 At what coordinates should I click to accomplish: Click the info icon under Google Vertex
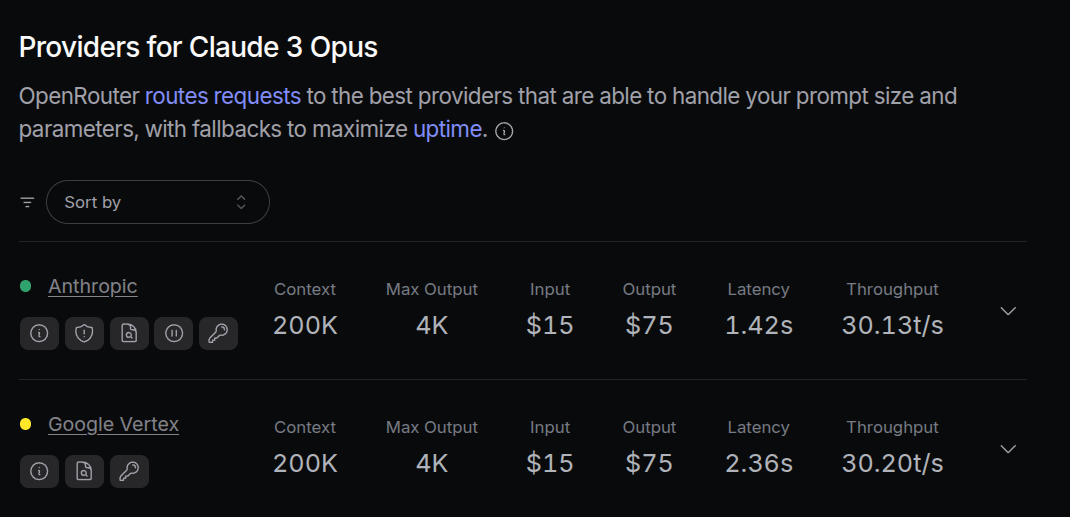(40, 471)
